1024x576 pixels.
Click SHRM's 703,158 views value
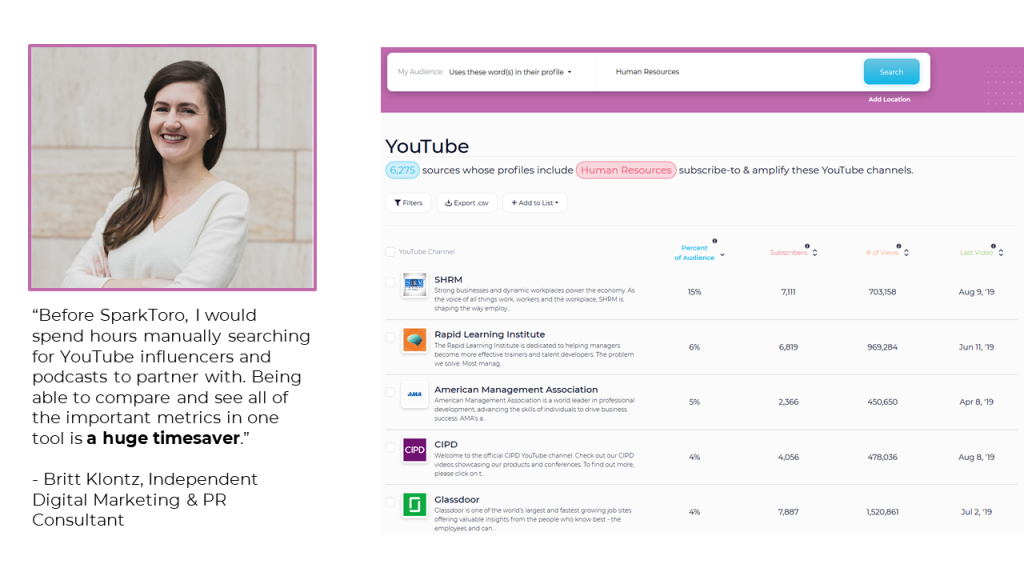(x=882, y=292)
